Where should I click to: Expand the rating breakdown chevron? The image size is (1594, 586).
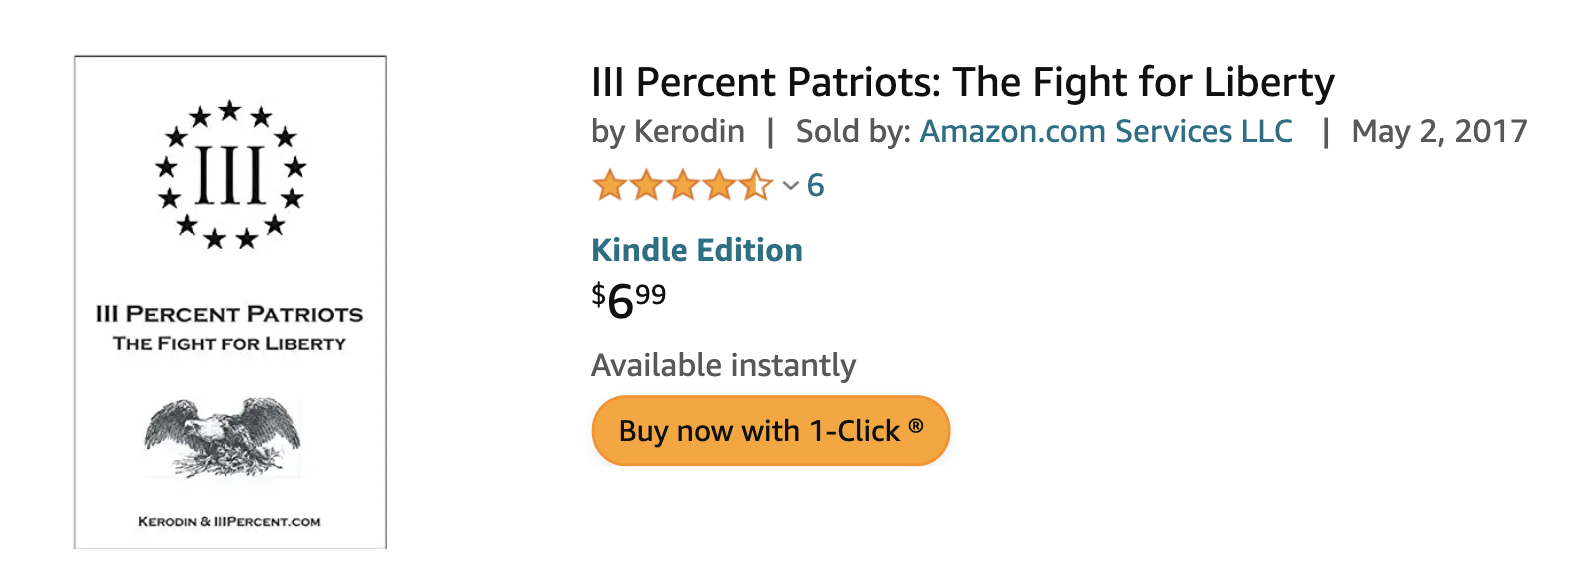click(790, 185)
